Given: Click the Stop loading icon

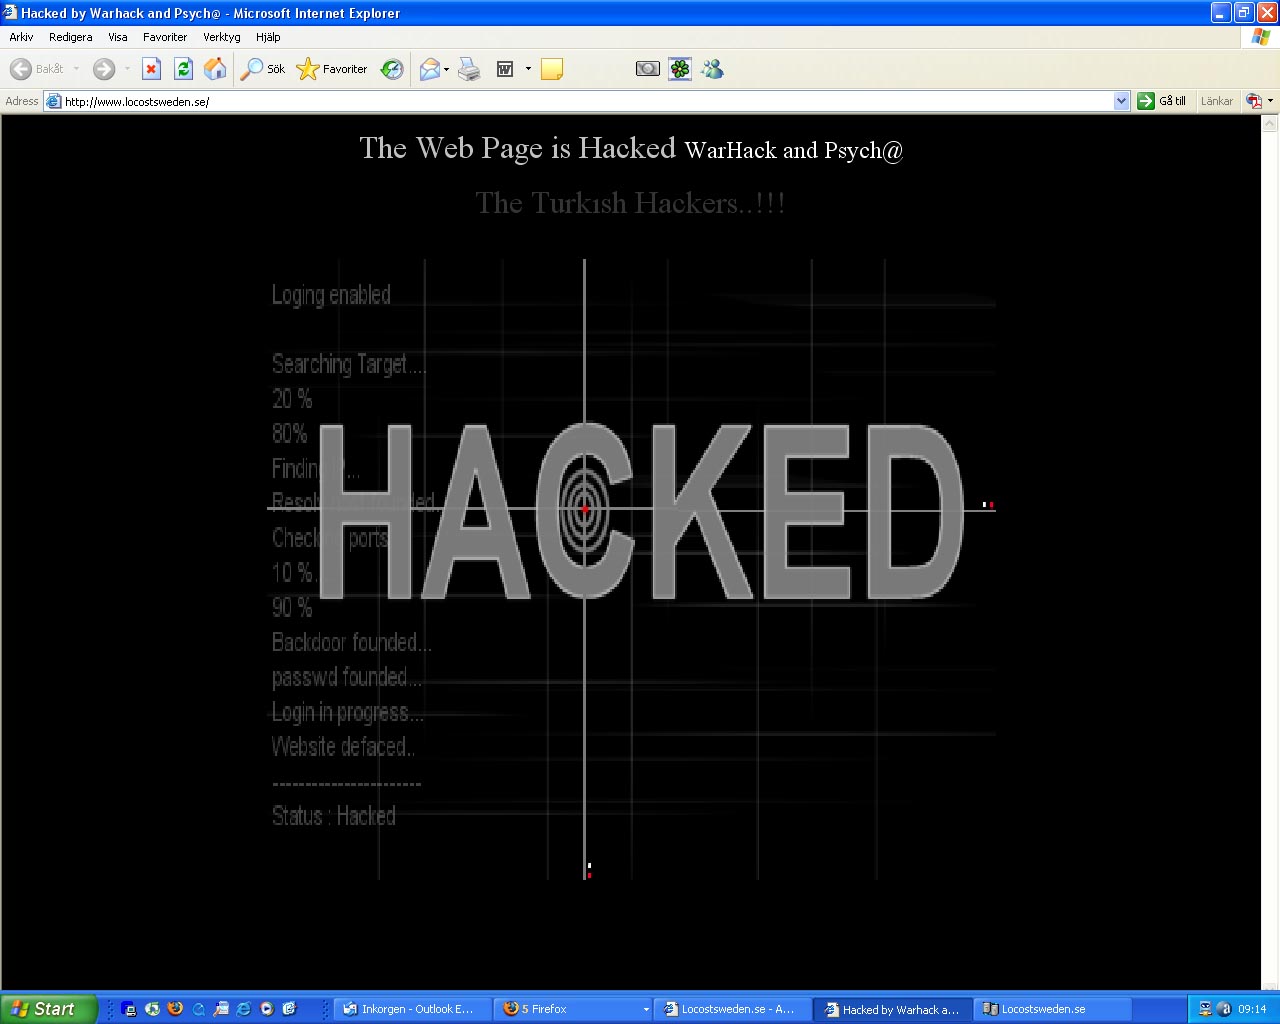Looking at the screenshot, I should point(151,69).
